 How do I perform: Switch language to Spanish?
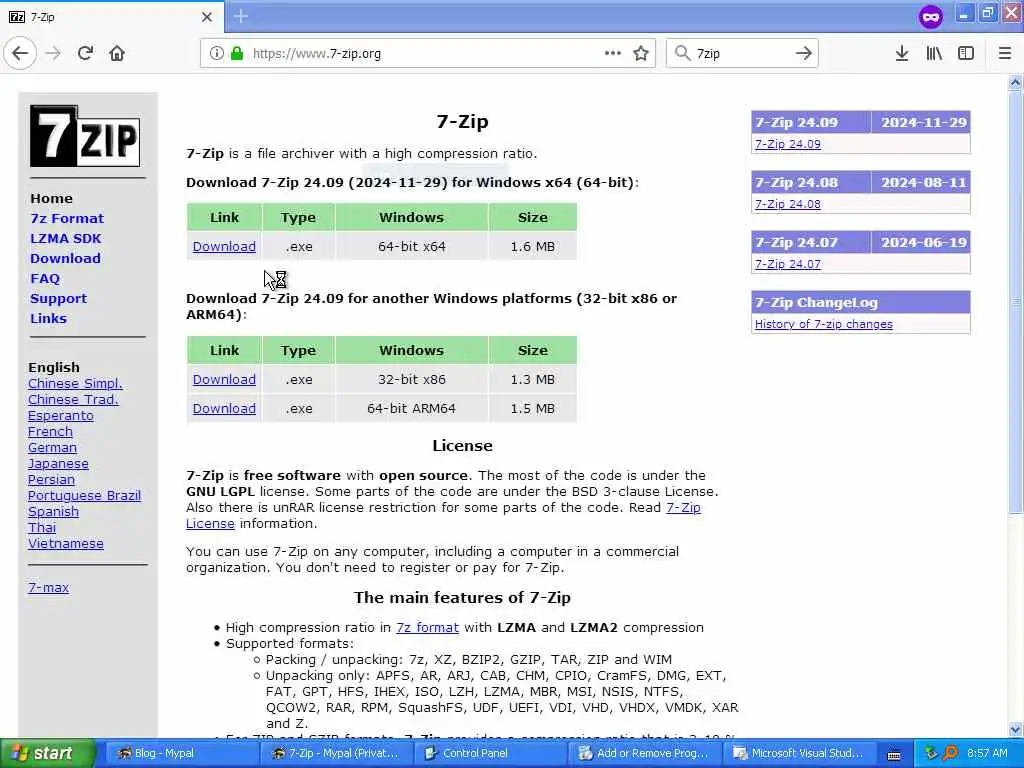pos(53,512)
